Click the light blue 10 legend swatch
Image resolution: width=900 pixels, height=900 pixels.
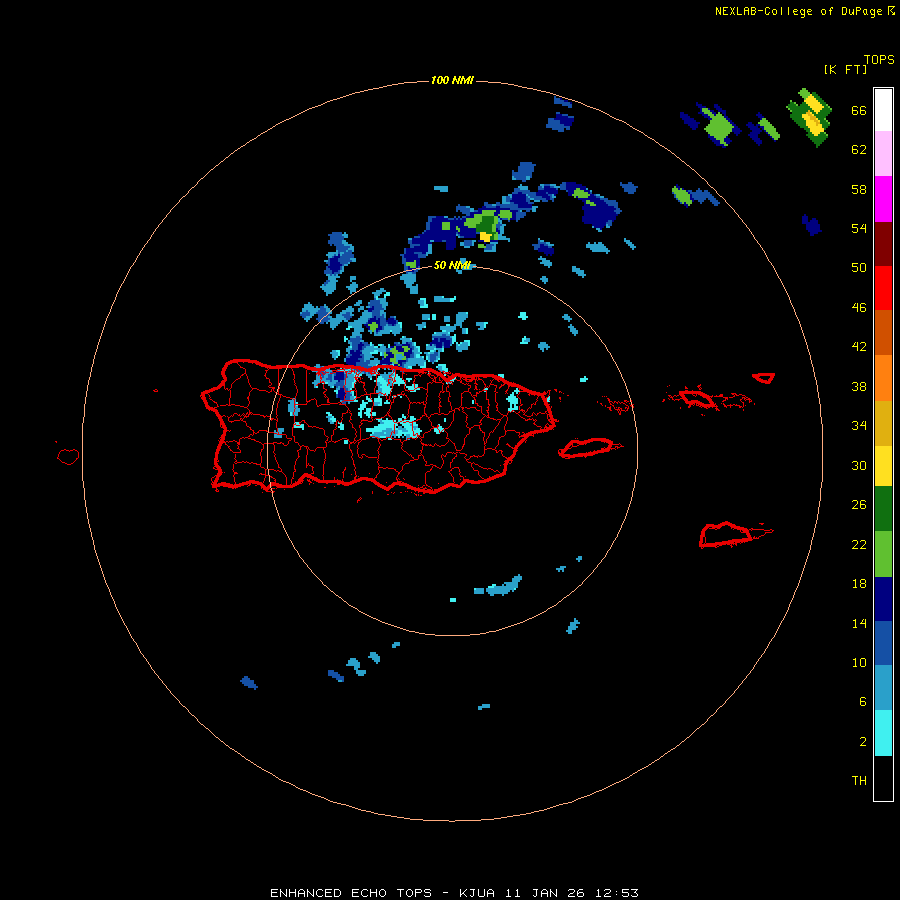click(883, 687)
